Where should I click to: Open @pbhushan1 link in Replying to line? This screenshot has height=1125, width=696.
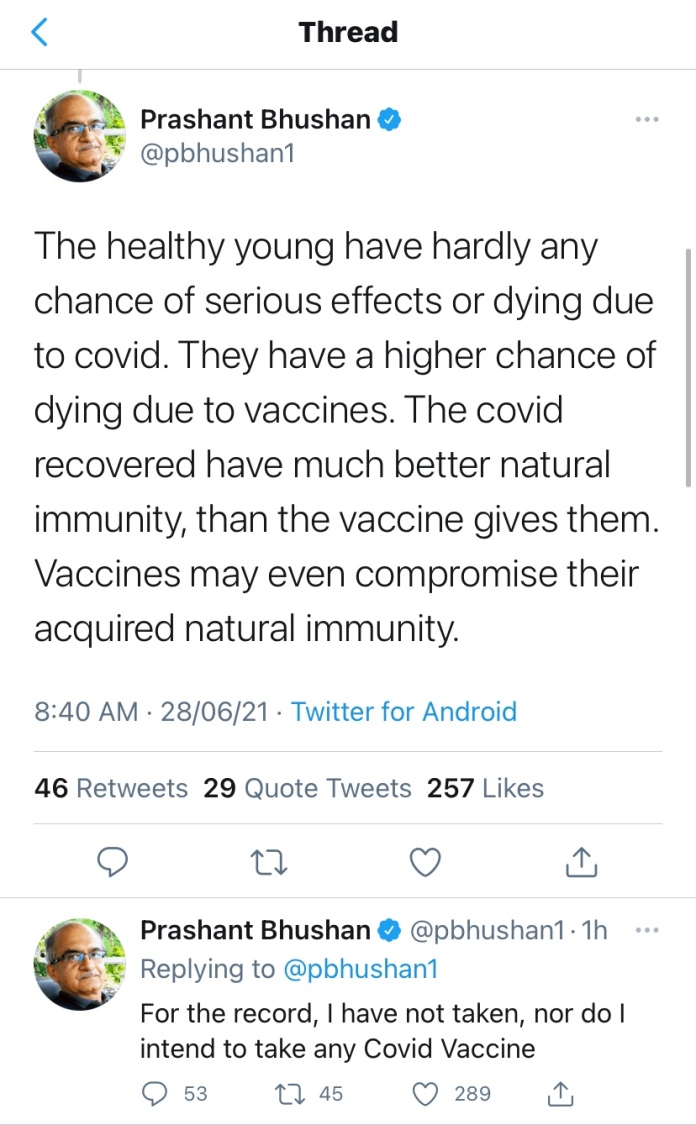point(360,969)
